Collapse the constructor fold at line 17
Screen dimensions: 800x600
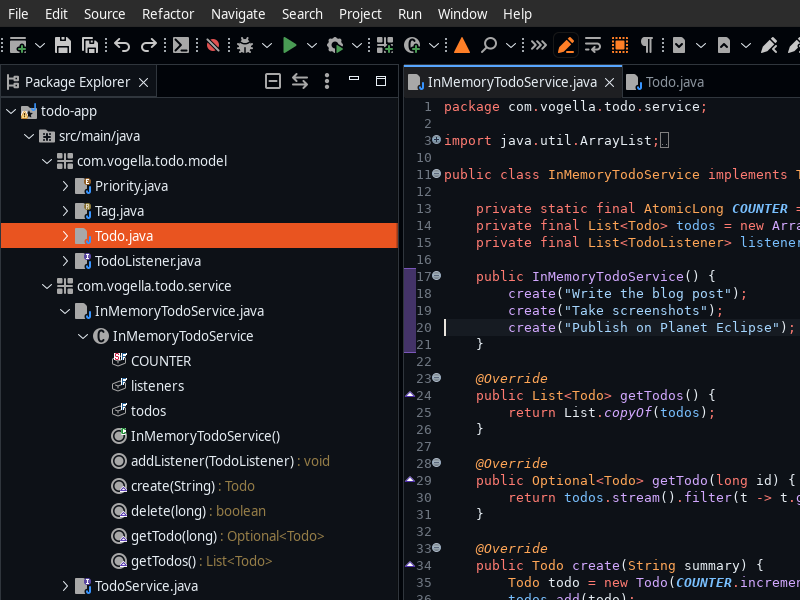pos(436,276)
